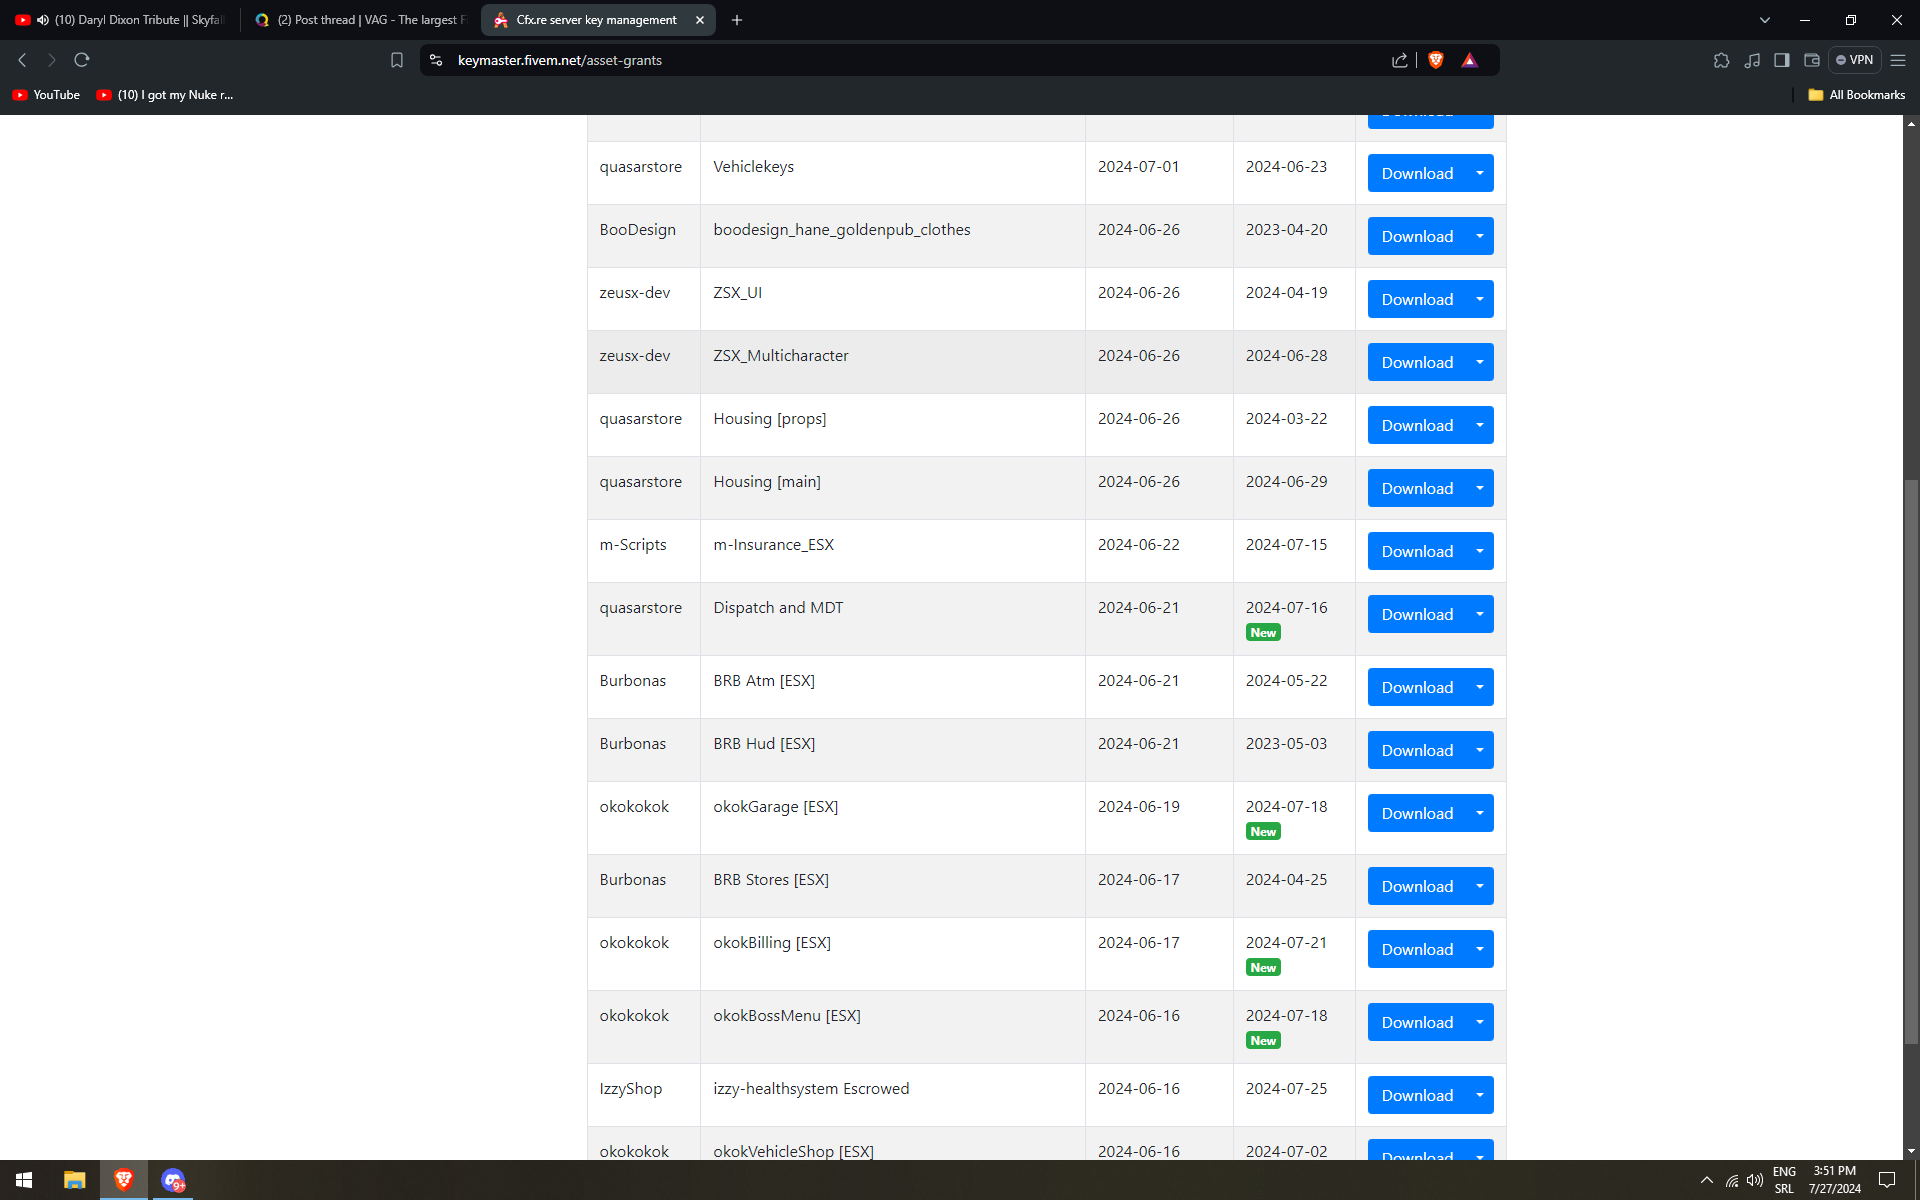Download the ZSX_UI asset
1920x1200 pixels.
(1417, 299)
